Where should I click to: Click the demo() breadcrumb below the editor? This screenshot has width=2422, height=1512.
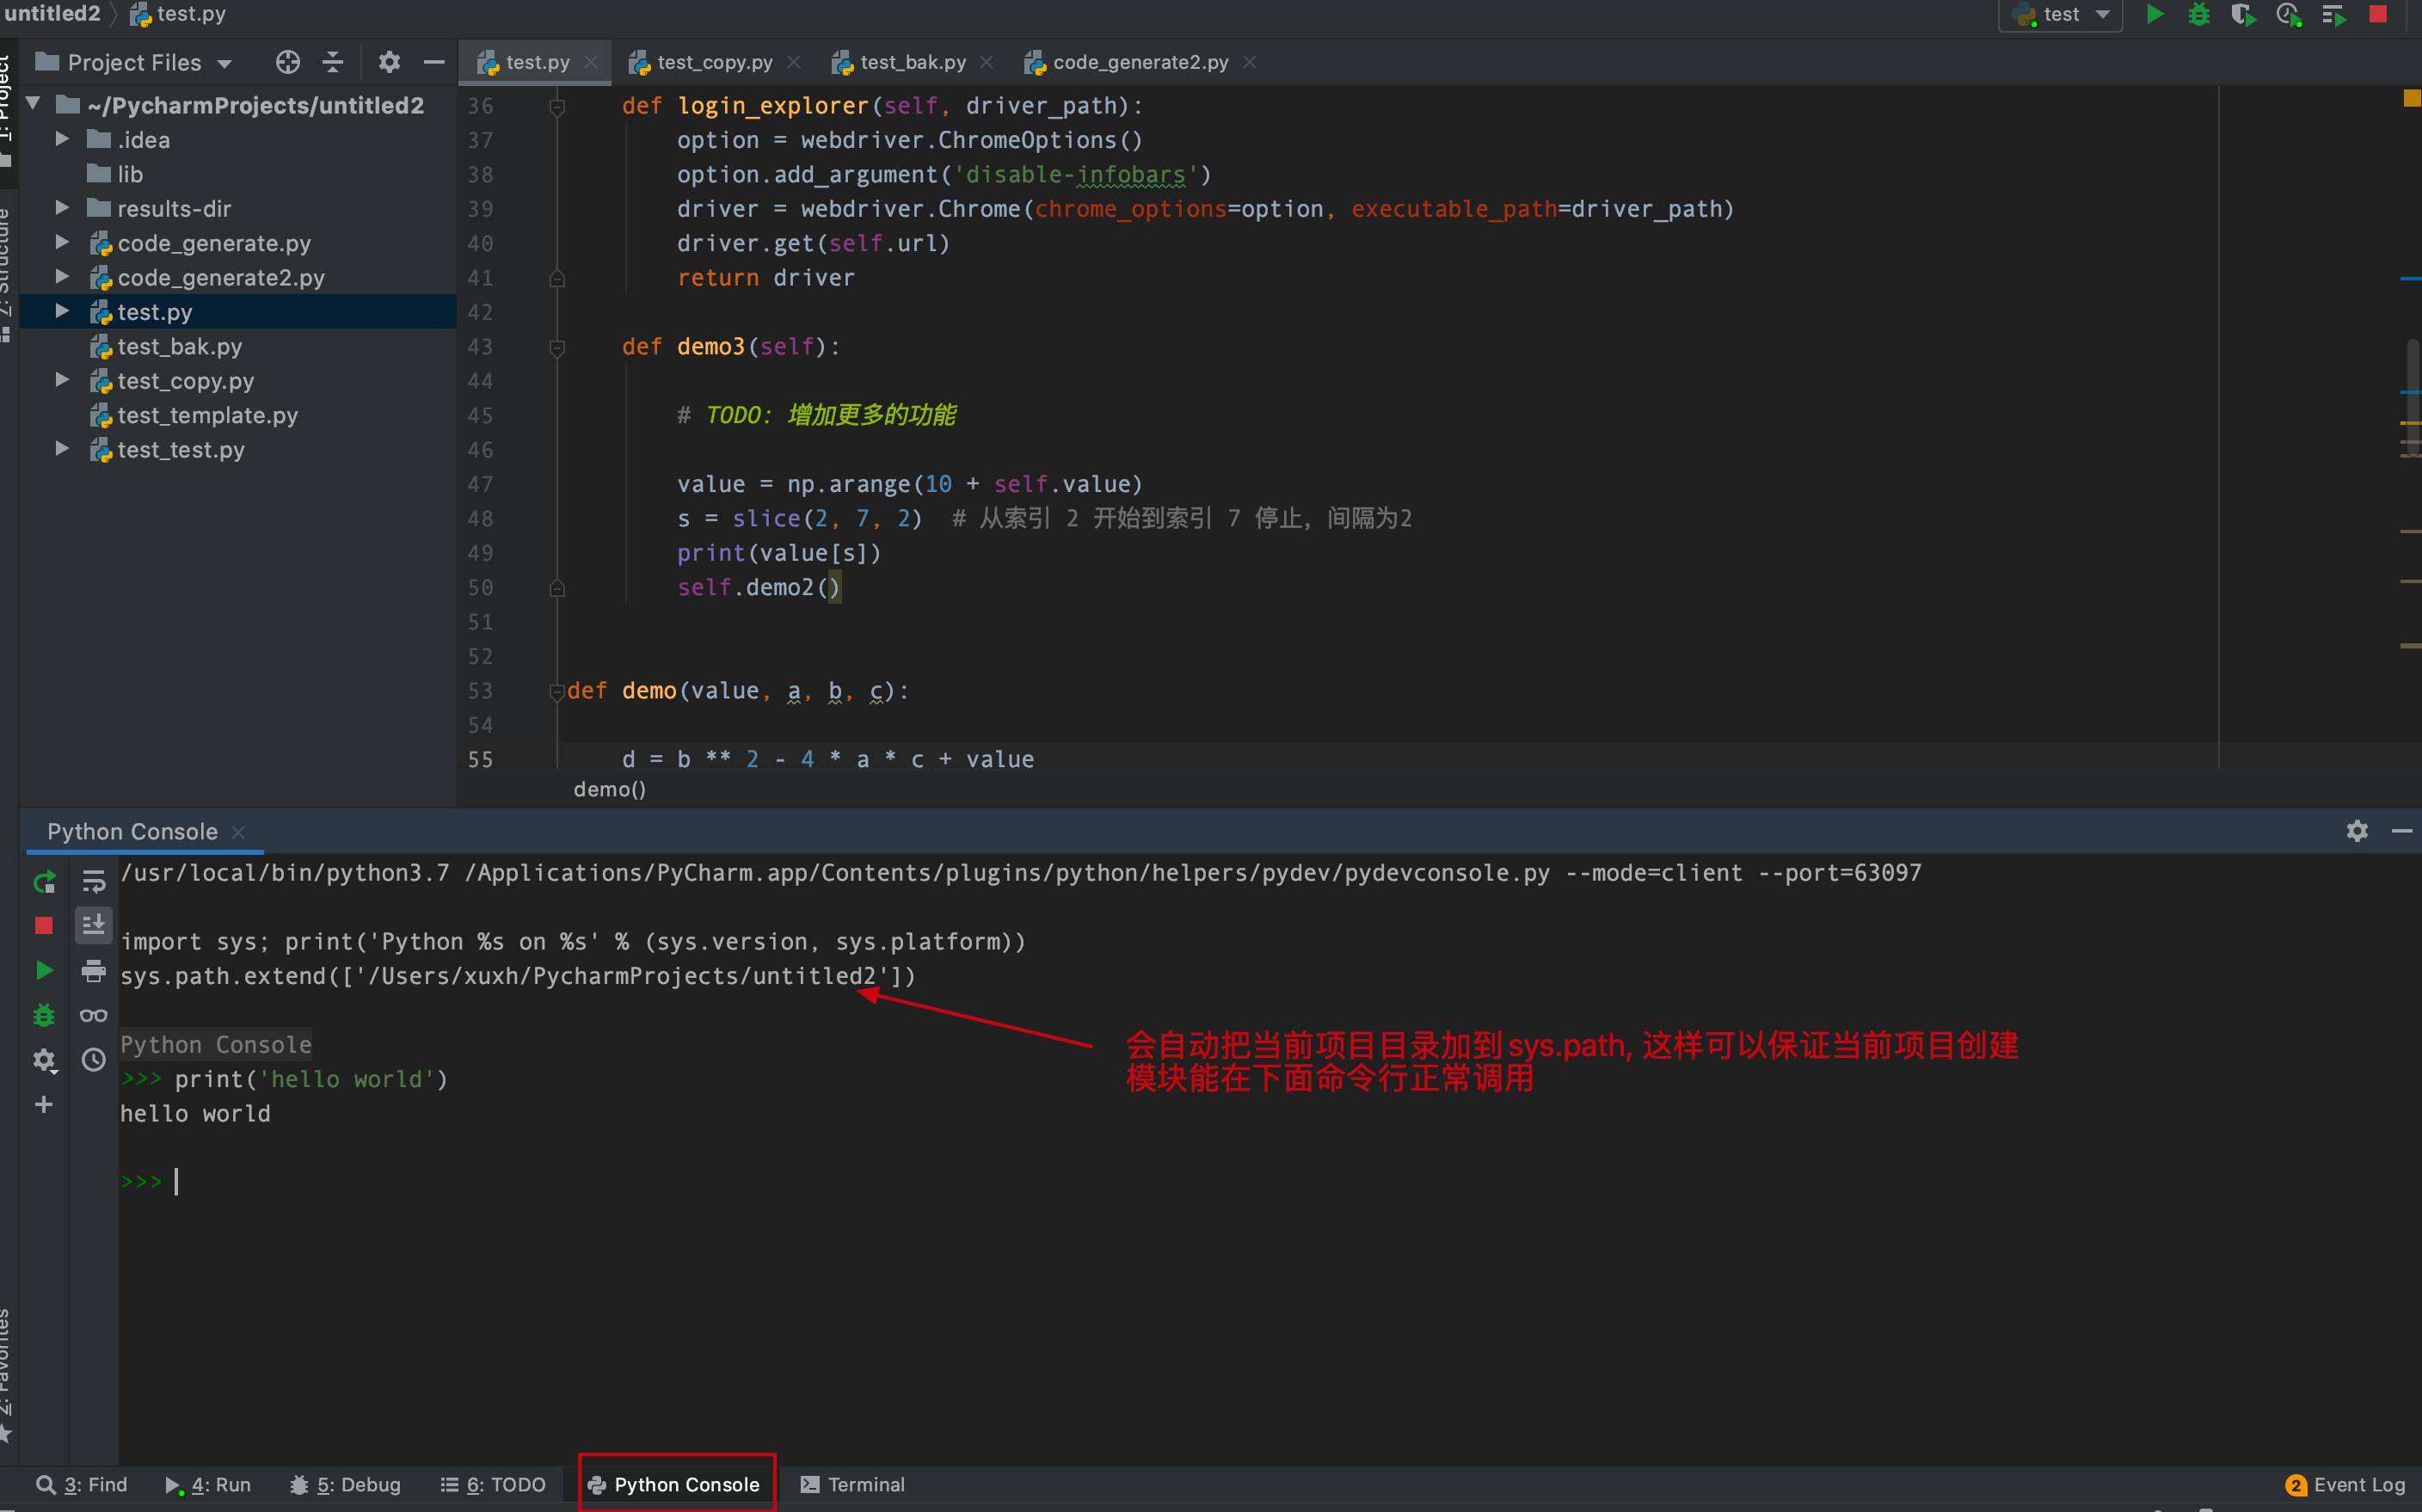609,789
